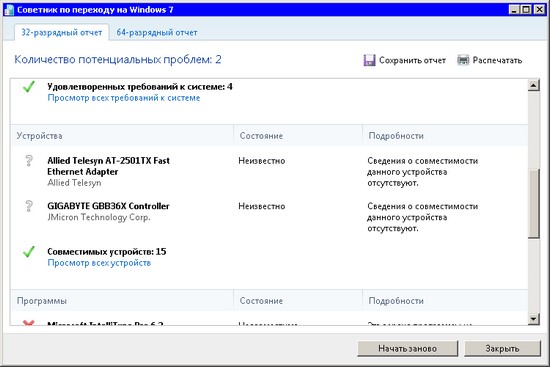This screenshot has height=367, width=550.
Task: Click the vertical scrollbar thumb
Action: tap(534, 204)
